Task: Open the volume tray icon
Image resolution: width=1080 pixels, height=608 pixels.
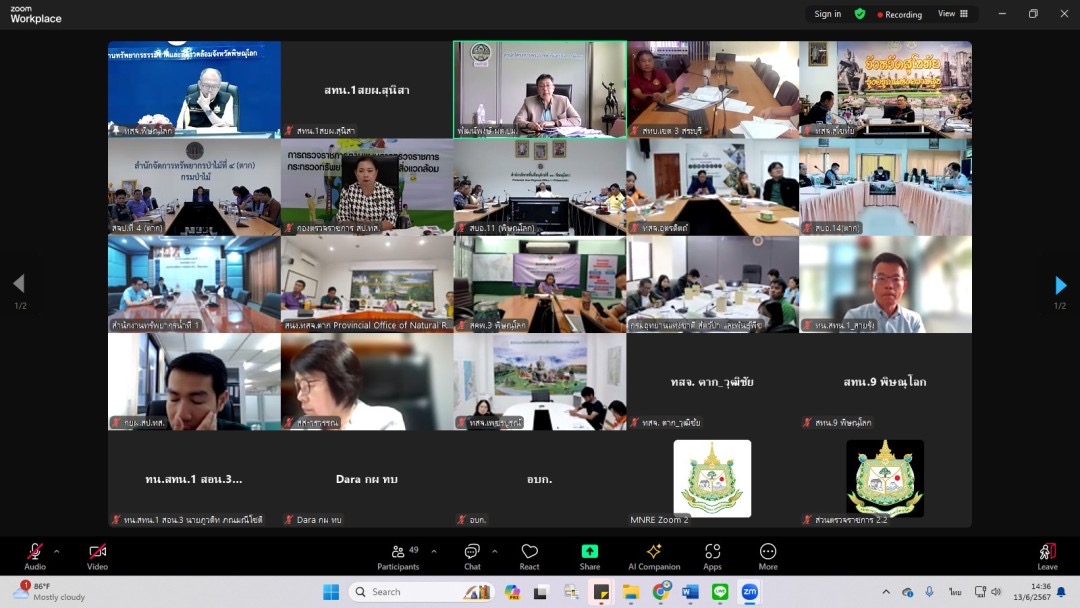Action: pyautogui.click(x=996, y=592)
